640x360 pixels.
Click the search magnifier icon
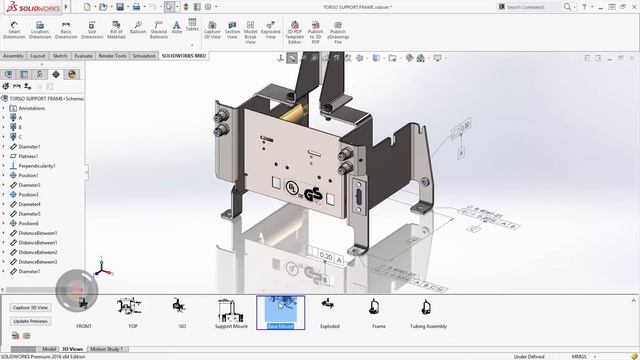click(x=567, y=7)
